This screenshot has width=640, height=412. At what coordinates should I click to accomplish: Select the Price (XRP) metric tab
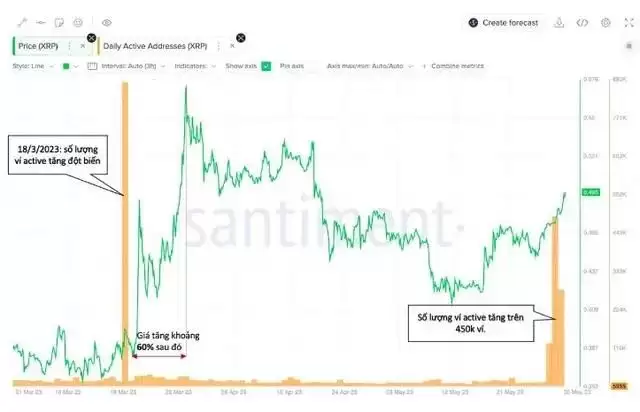[40, 46]
